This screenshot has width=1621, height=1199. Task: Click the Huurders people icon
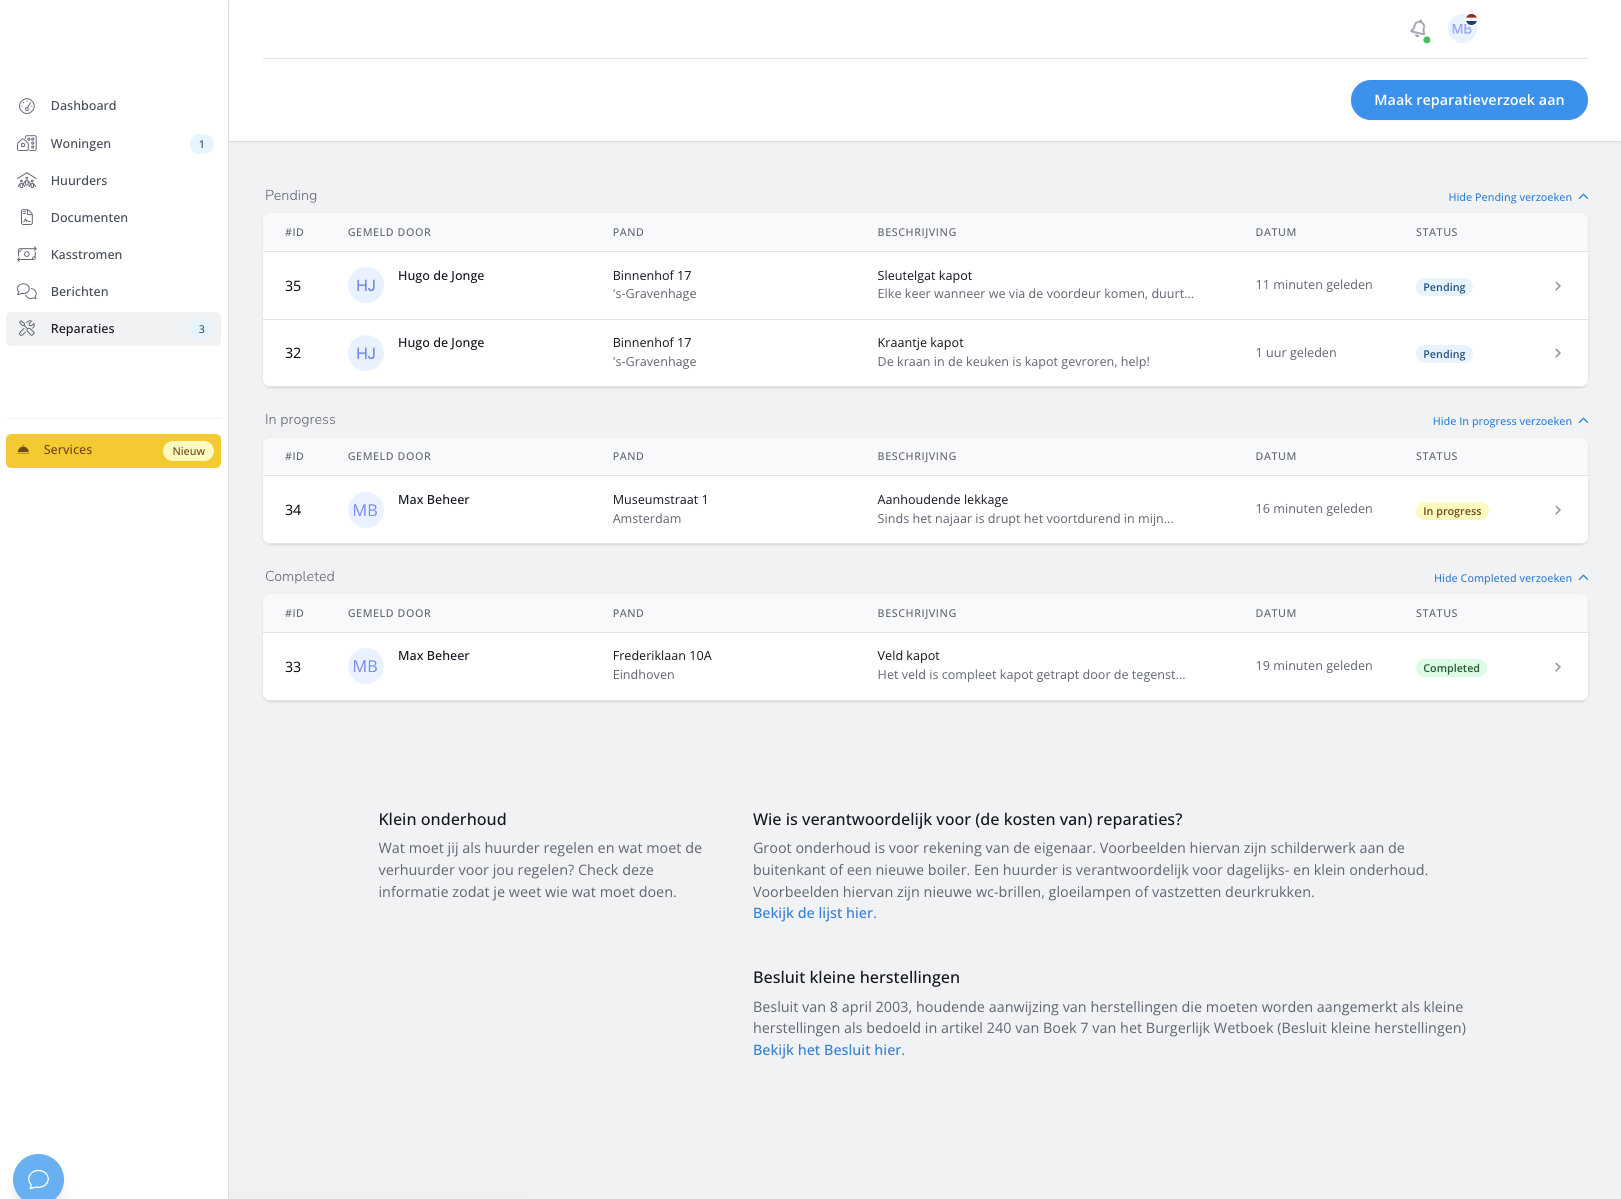point(27,181)
